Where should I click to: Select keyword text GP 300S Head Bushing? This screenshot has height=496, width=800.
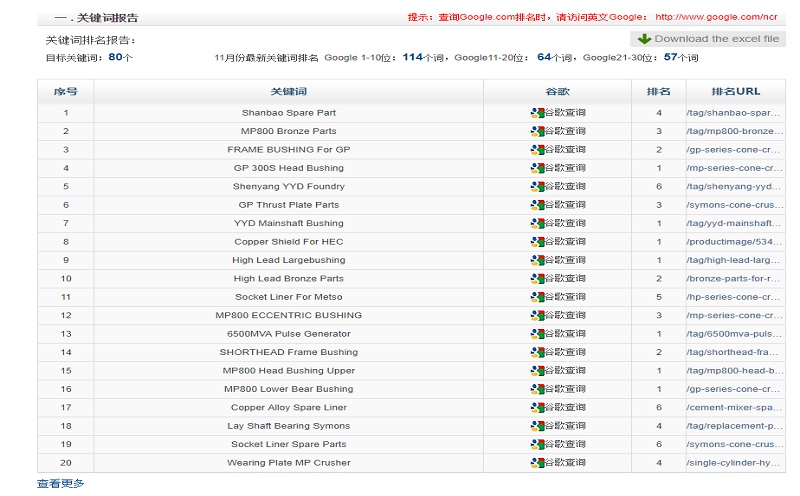pyautogui.click(x=289, y=168)
